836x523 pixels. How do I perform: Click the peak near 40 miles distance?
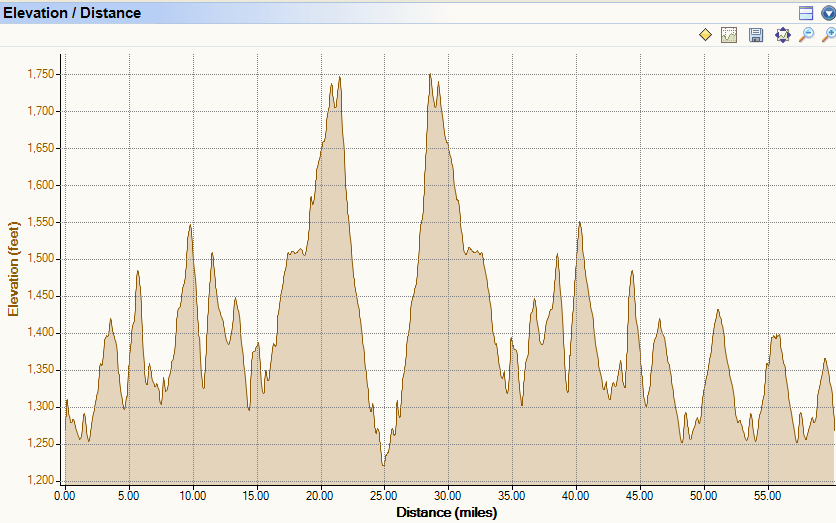(580, 223)
